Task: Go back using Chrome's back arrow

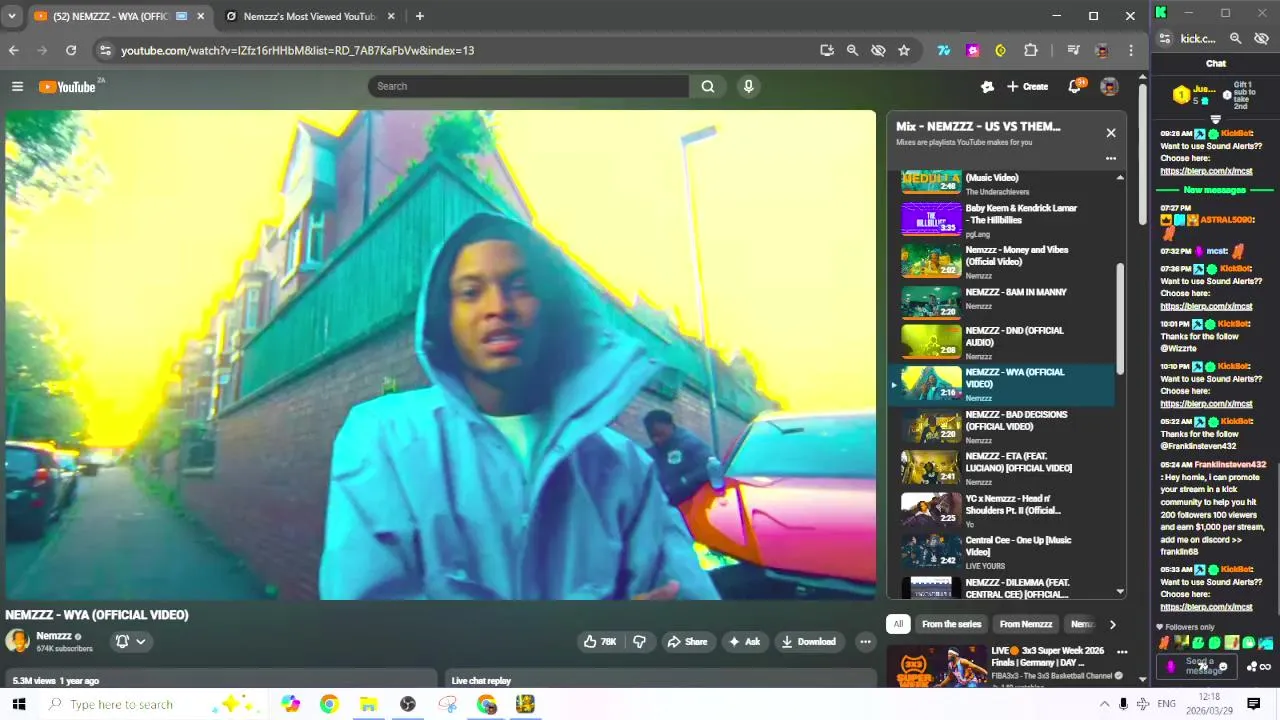Action: (x=14, y=50)
